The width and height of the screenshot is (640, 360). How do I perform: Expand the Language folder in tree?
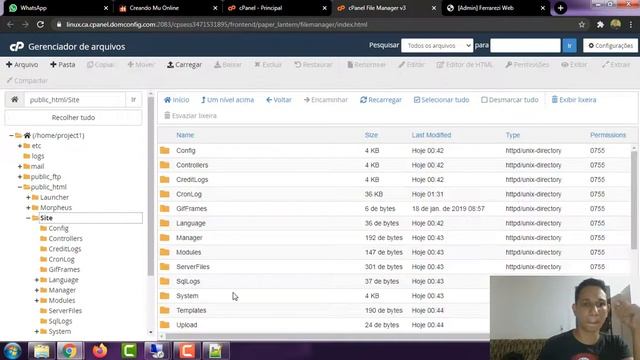pyautogui.click(x=37, y=280)
